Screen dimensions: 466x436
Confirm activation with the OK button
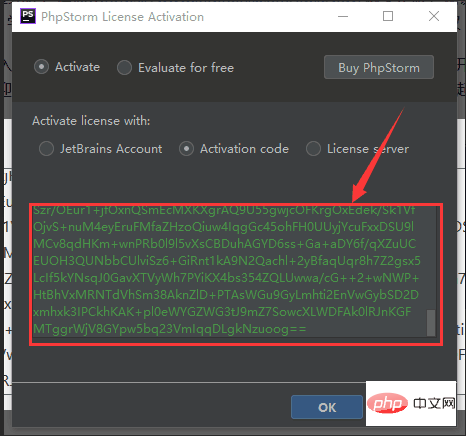[327, 407]
